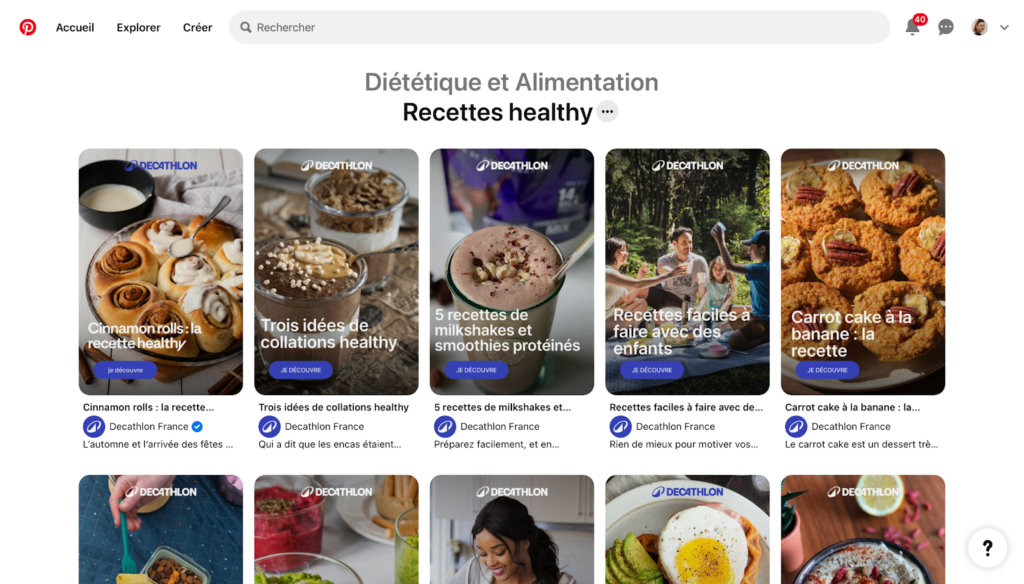Click 'Je découvre' on collations healthy pin
Viewport: 1024px width, 584px height.
point(300,370)
